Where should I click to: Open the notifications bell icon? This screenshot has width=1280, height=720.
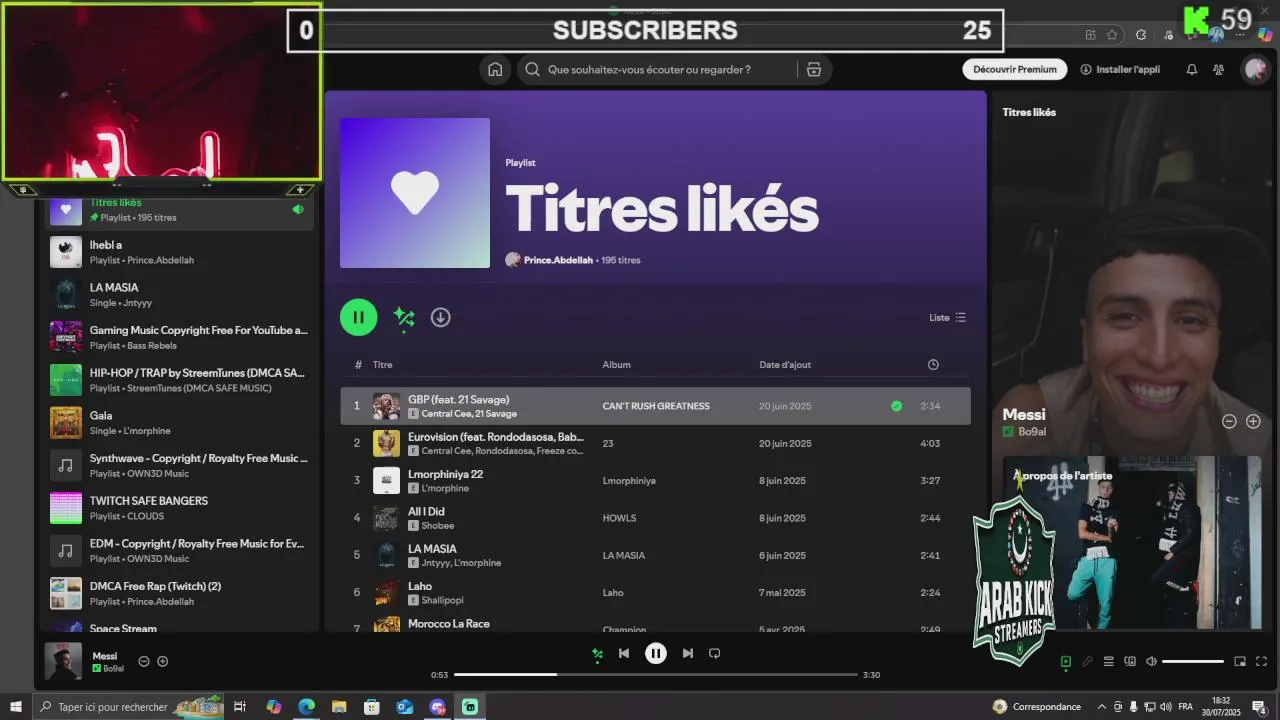(1192, 70)
